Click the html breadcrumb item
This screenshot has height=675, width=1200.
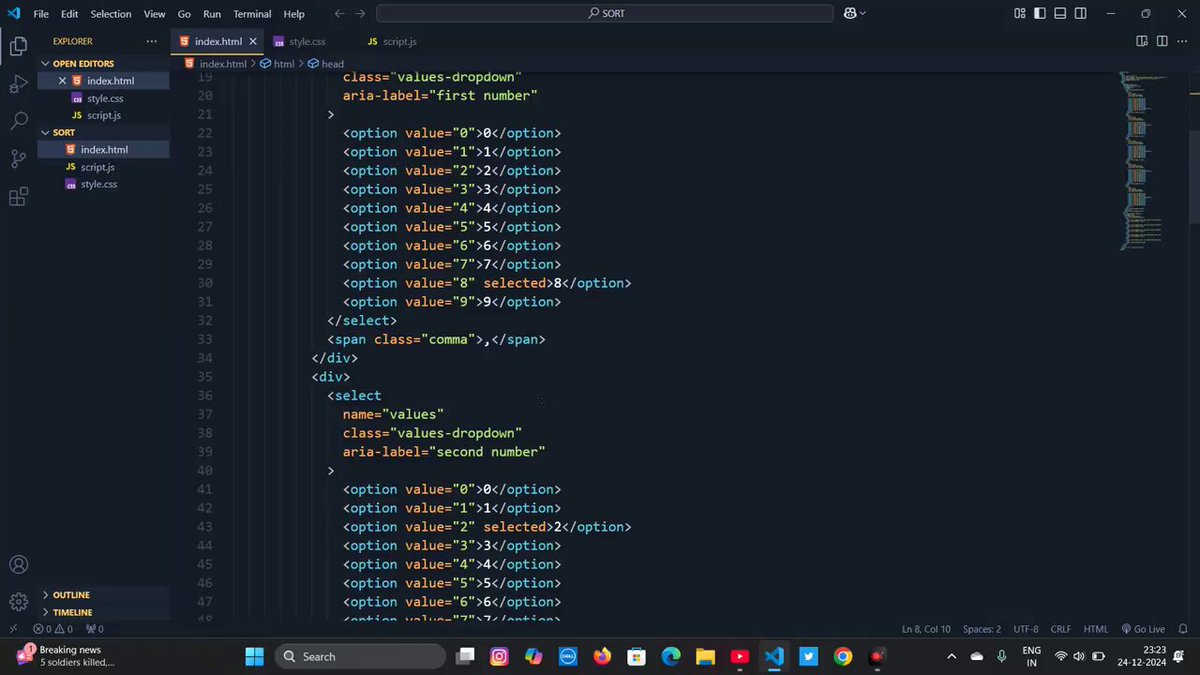pos(284,63)
